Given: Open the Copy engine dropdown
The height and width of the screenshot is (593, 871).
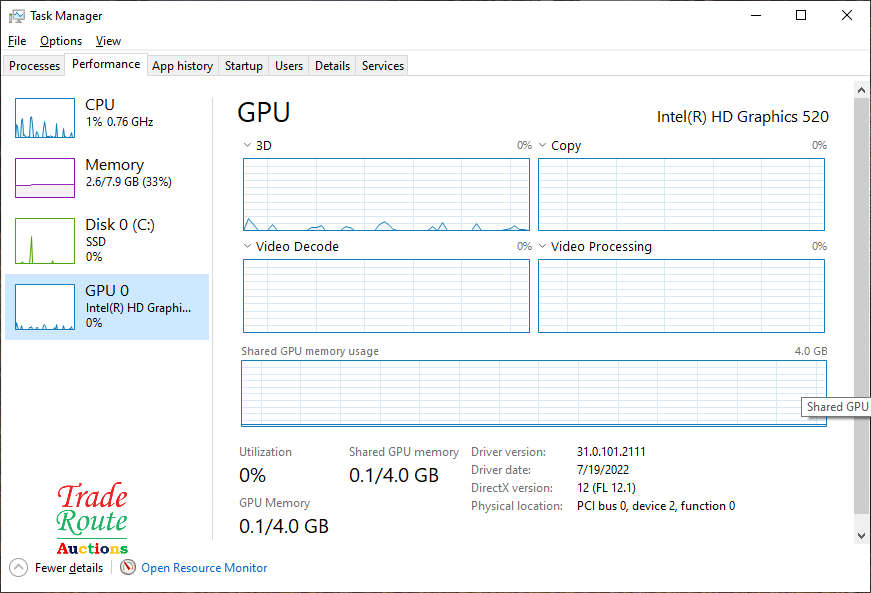Looking at the screenshot, I should pyautogui.click(x=544, y=146).
